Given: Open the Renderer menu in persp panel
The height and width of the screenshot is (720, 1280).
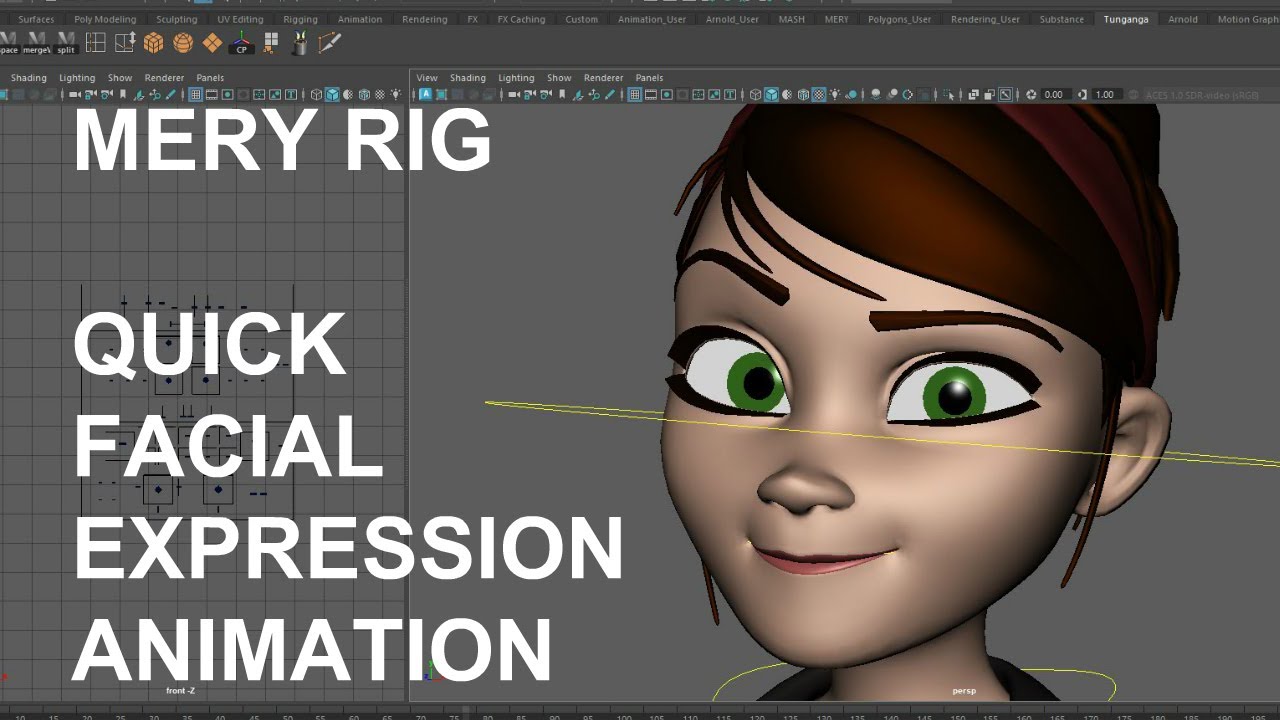Looking at the screenshot, I should 603,78.
